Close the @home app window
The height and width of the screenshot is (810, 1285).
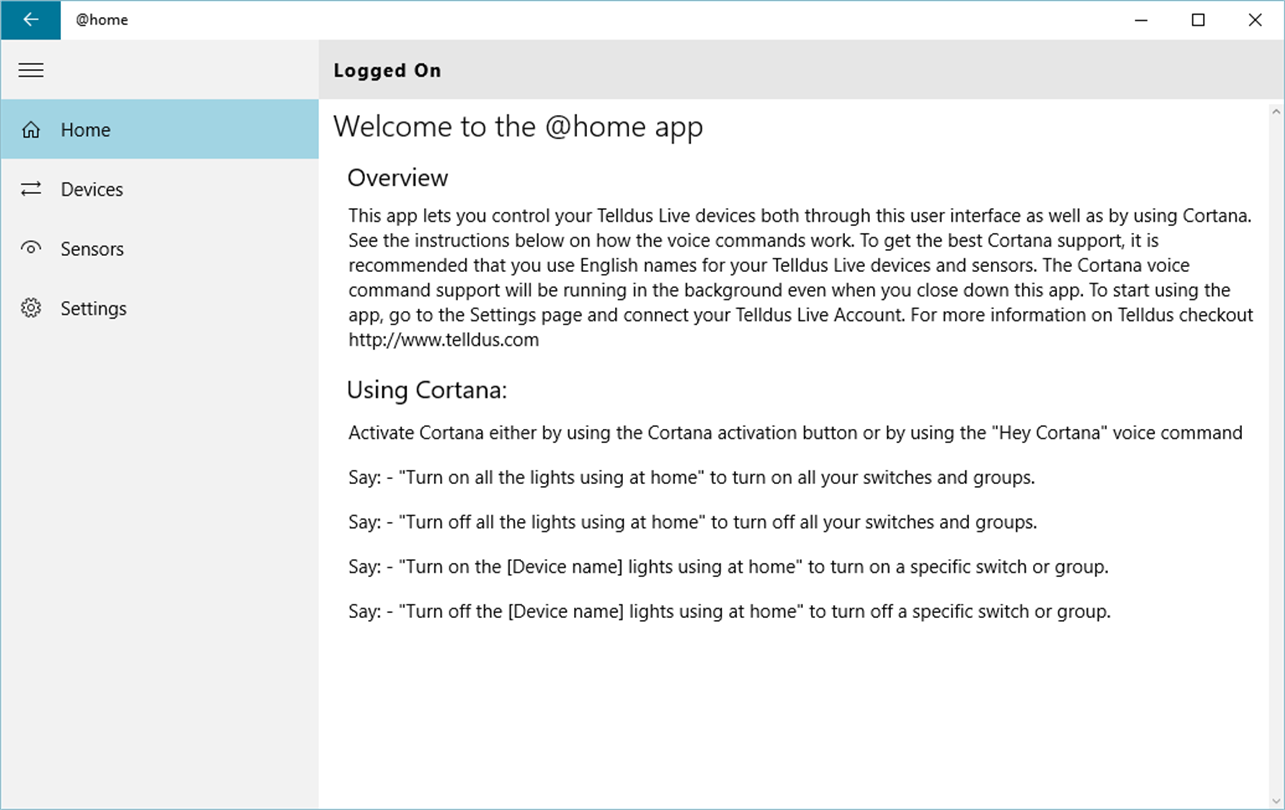pos(1255,20)
